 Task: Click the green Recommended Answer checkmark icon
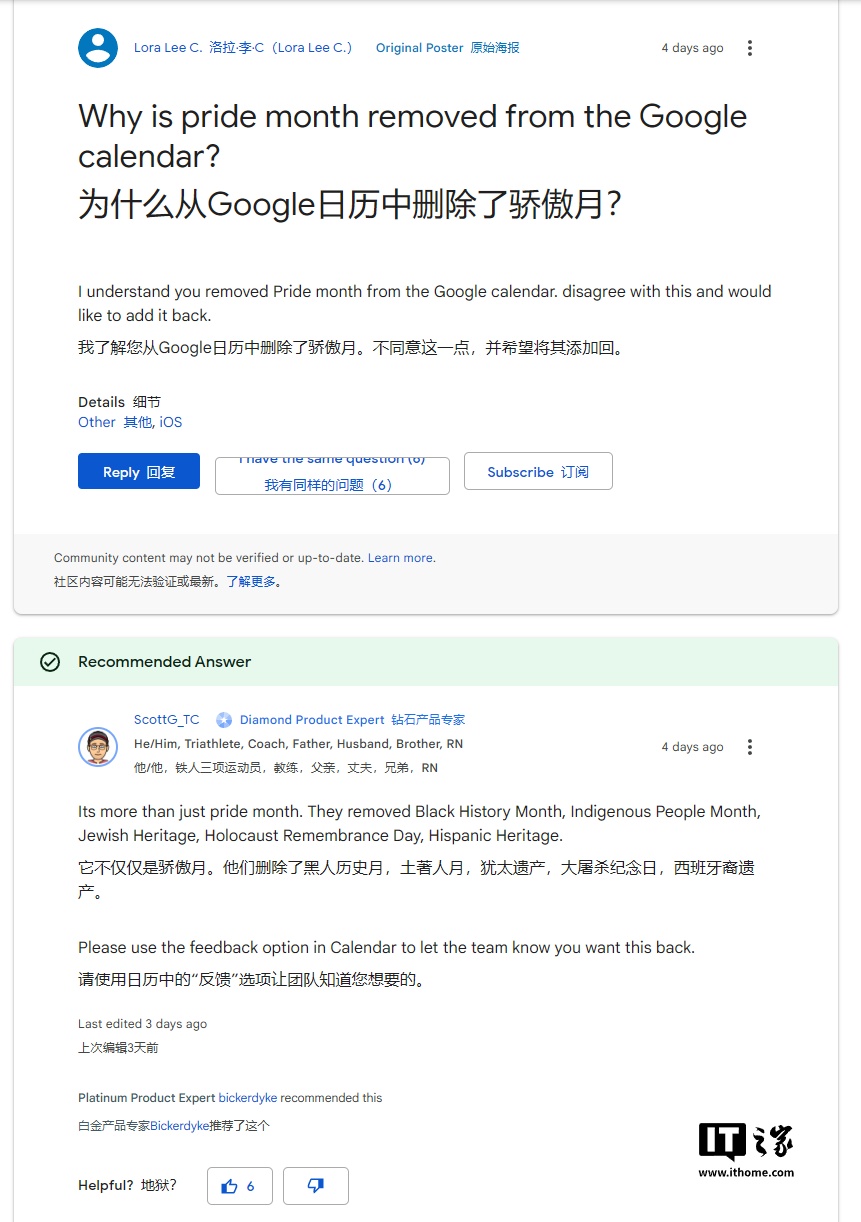coord(49,662)
